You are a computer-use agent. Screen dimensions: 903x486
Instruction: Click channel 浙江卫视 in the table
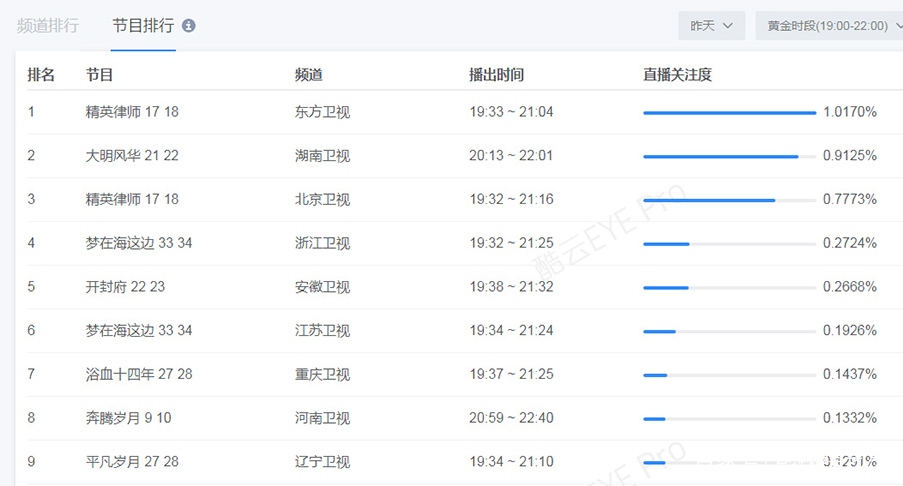322,243
